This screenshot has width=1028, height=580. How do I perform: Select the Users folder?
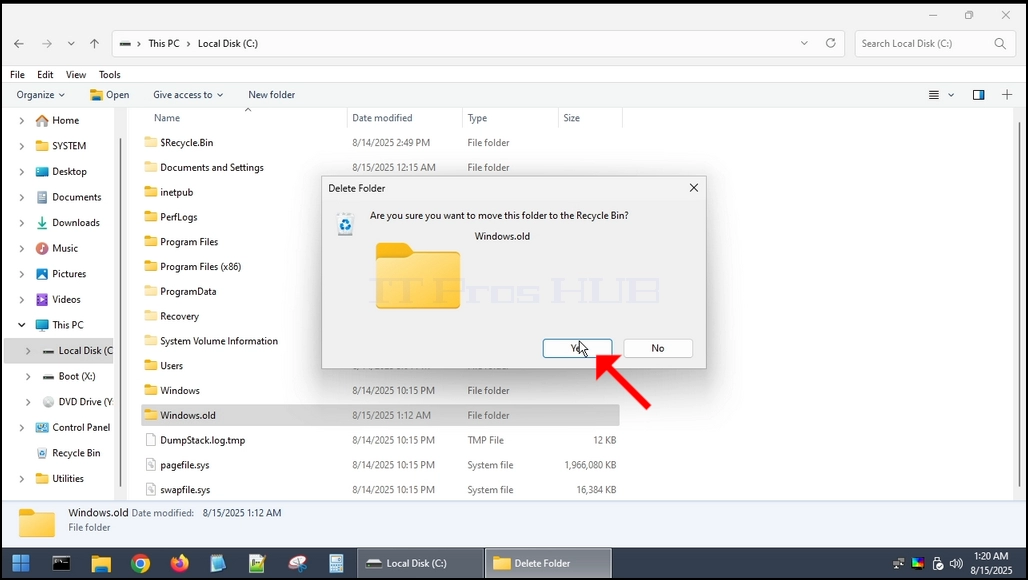pos(163,366)
